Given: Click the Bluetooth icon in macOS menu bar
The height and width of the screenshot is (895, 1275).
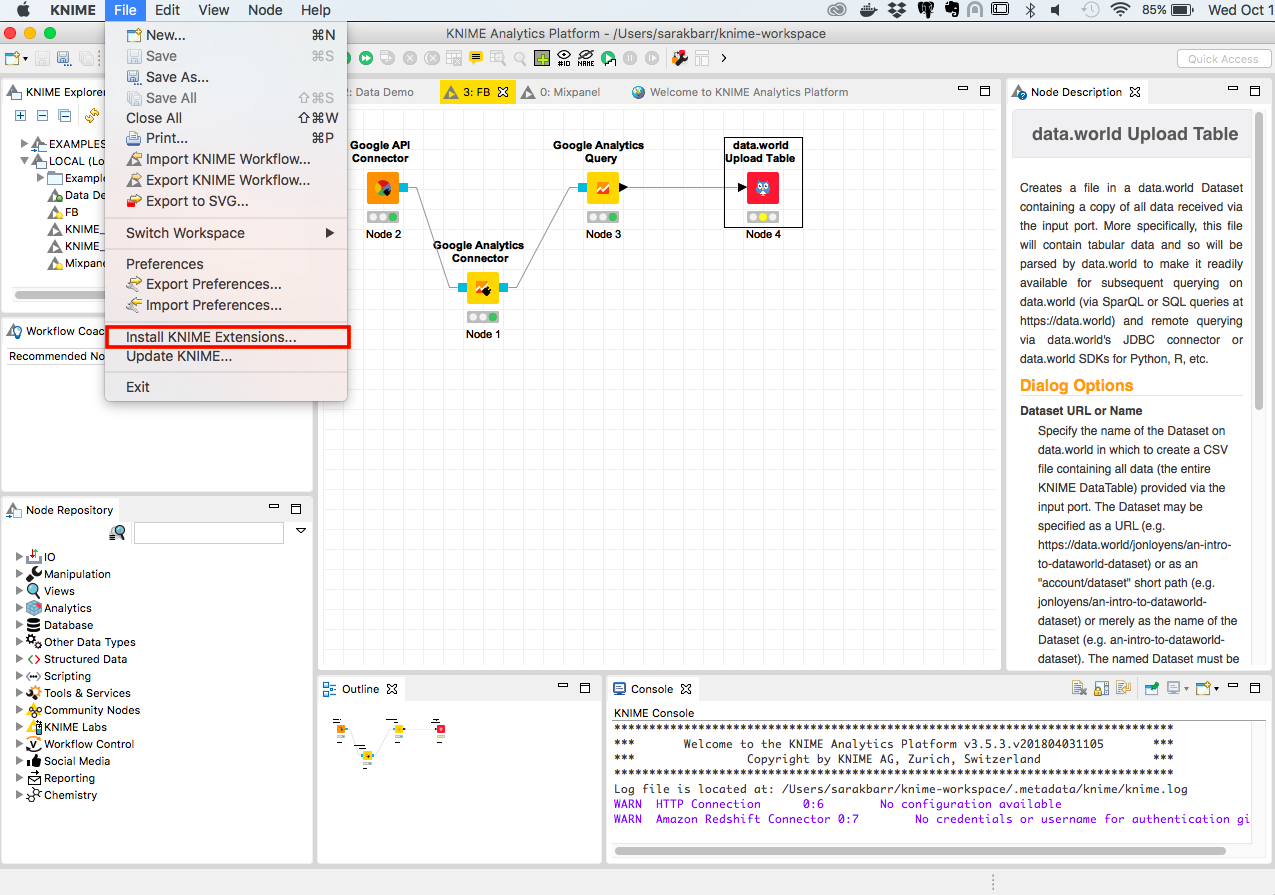Looking at the screenshot, I should pyautogui.click(x=1030, y=10).
